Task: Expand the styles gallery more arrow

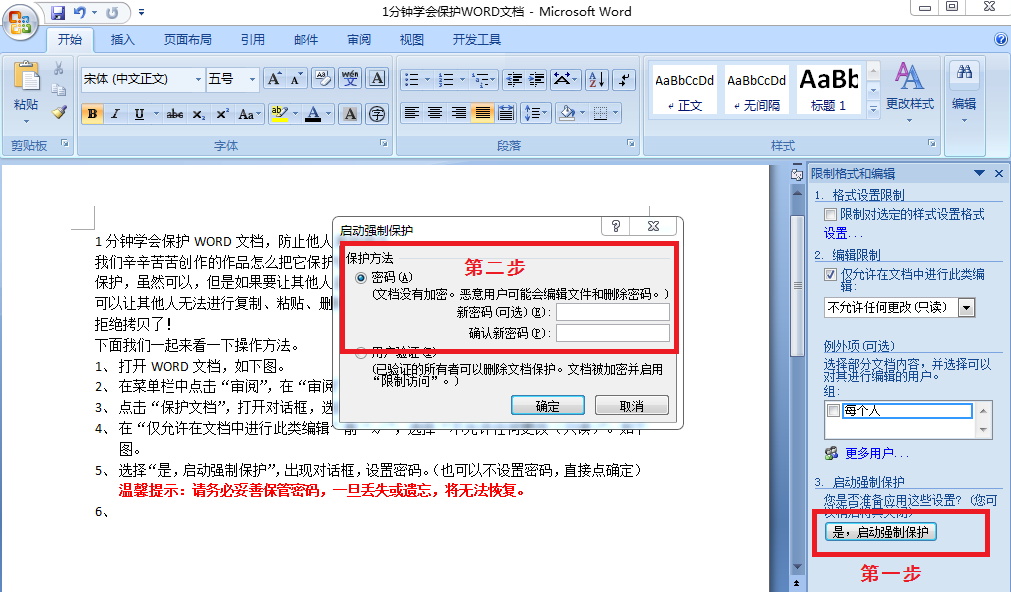Action: click(x=874, y=109)
